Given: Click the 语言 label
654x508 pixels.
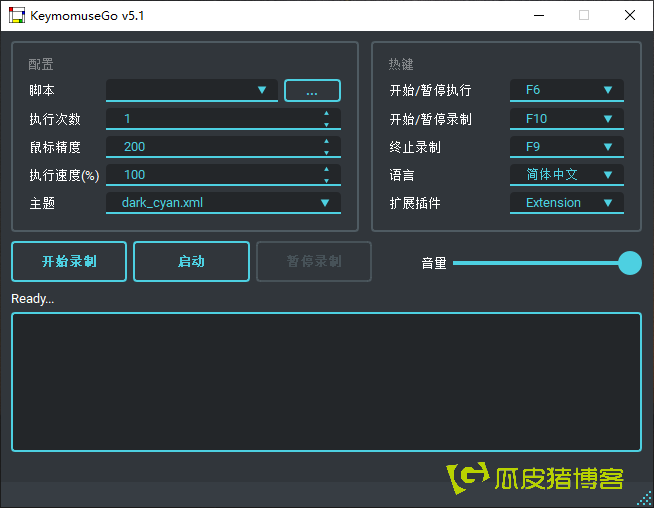Looking at the screenshot, I should pos(402,175).
